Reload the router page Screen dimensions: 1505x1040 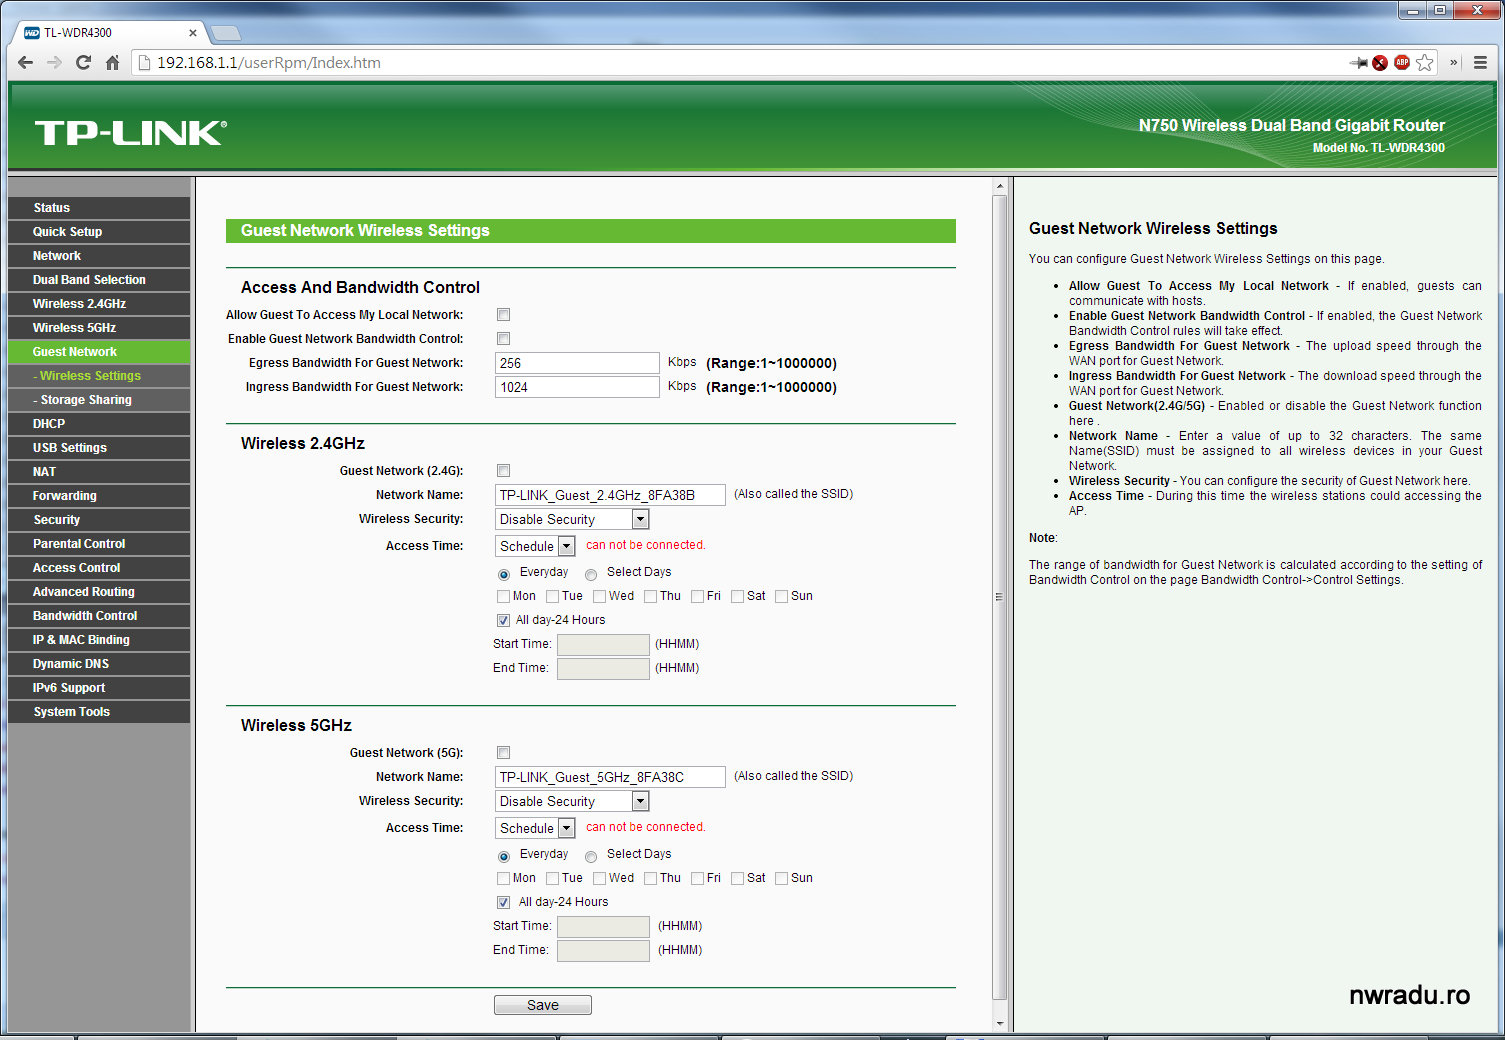84,63
